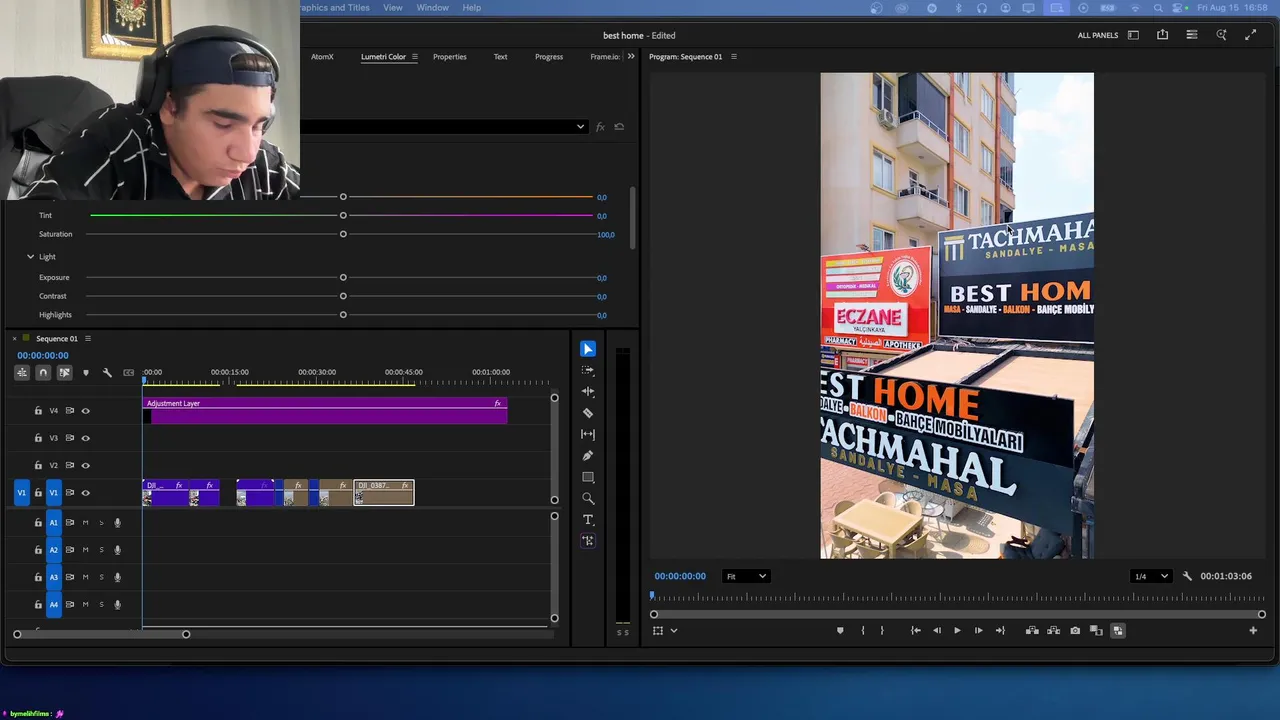This screenshot has height=720, width=1280.
Task: Adjust the Exposure slider handle
Action: 343,278
